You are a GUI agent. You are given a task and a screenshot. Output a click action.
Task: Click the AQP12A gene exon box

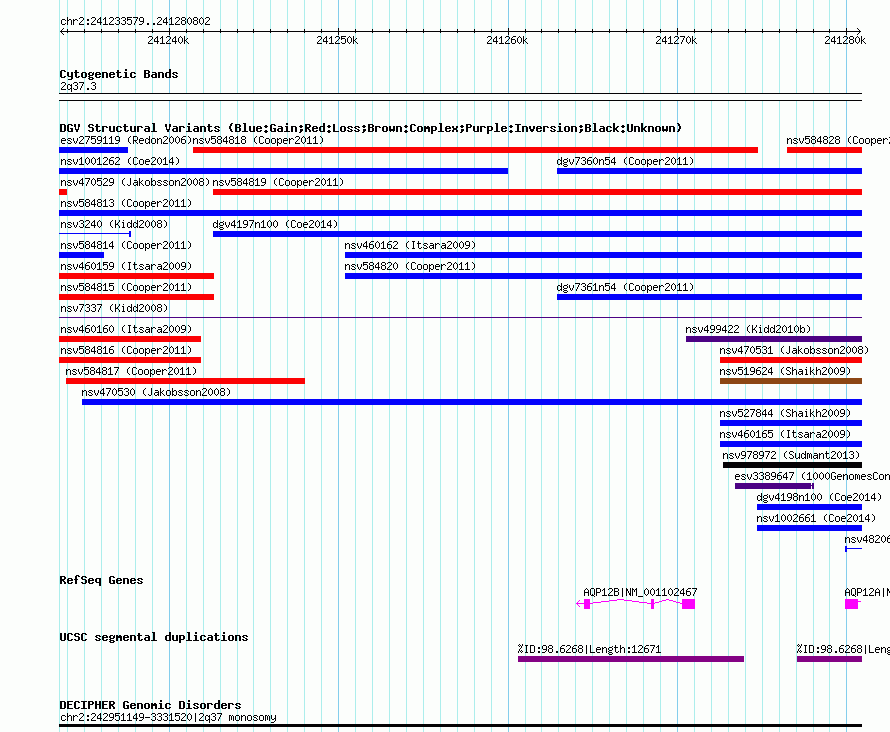(851, 604)
